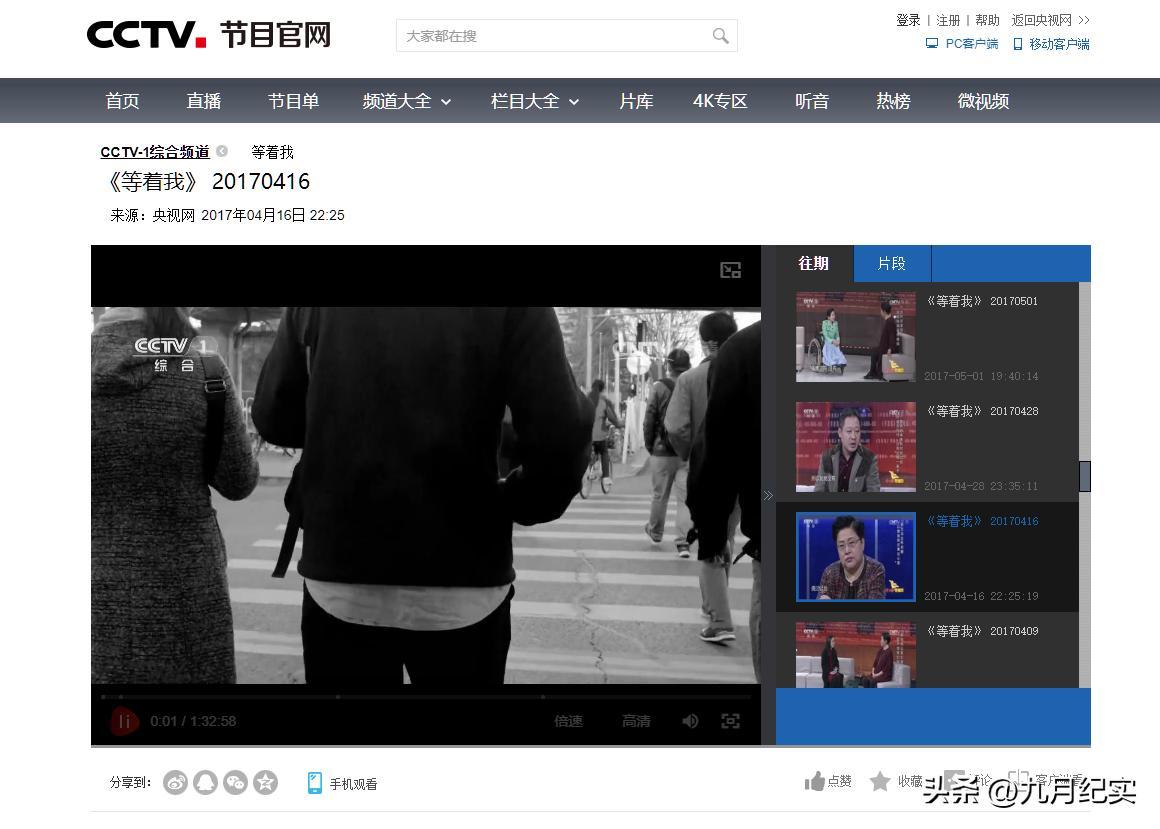Screen dimensions: 1160x829
Task: Open the CCTV-1综合频道 link
Action: 155,152
